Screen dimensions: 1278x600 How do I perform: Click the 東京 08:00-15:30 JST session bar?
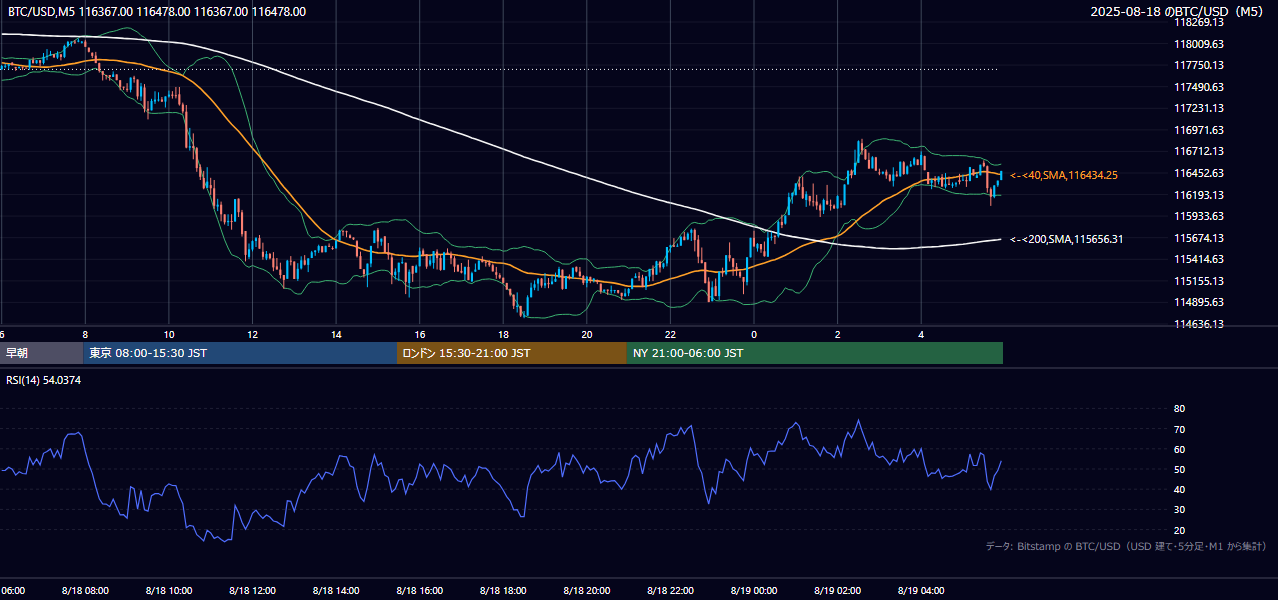click(240, 353)
